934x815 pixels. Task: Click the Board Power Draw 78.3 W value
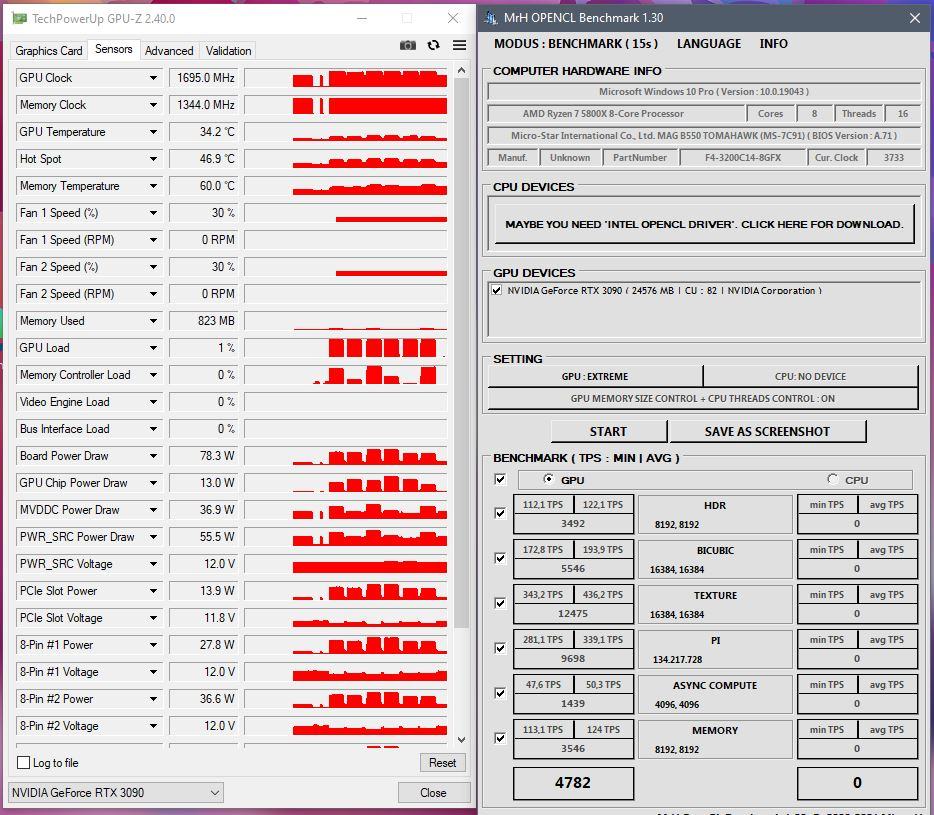204,456
